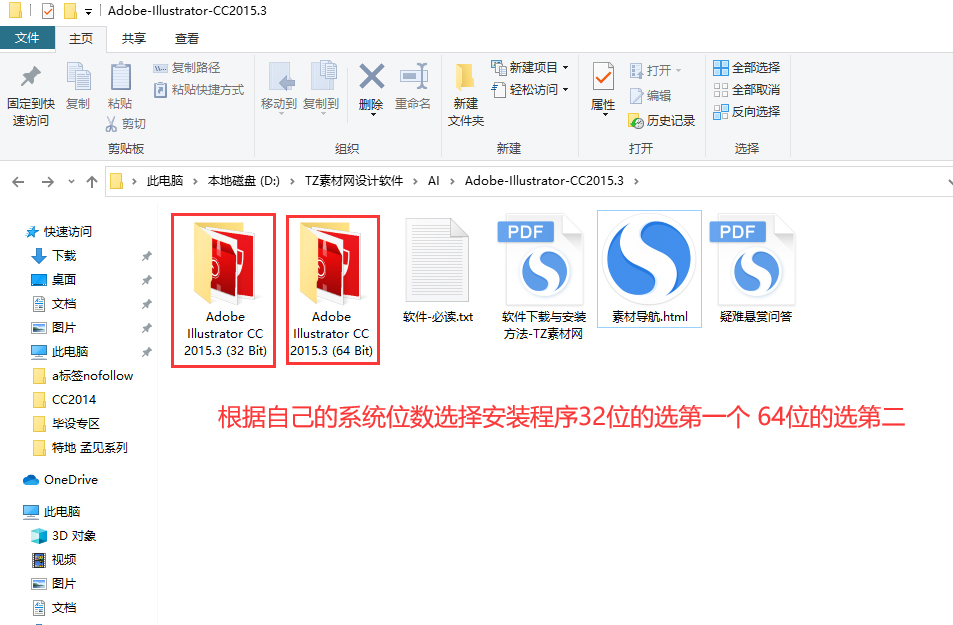Open the Easy access dropdown
This screenshot has height=625, width=953.
[530, 90]
